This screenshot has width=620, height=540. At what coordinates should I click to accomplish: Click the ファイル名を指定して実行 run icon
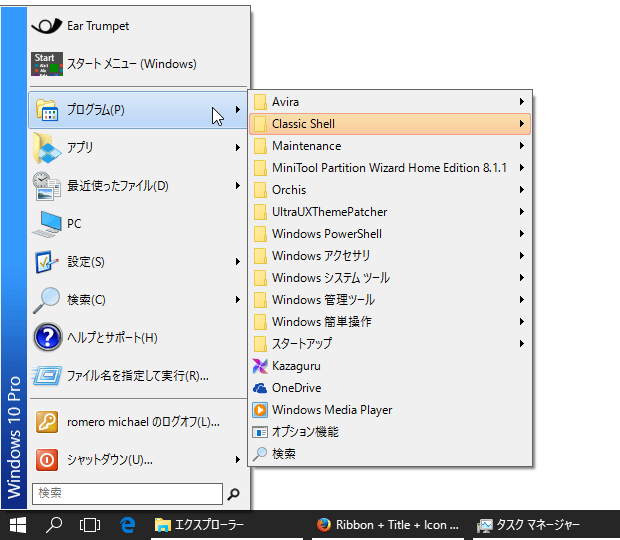pos(47,375)
